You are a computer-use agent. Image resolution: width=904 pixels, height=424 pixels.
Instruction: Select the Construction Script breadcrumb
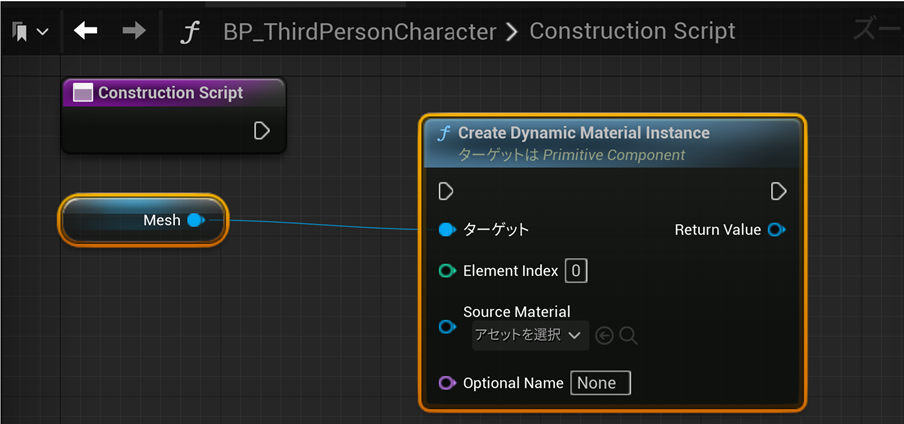coord(632,31)
